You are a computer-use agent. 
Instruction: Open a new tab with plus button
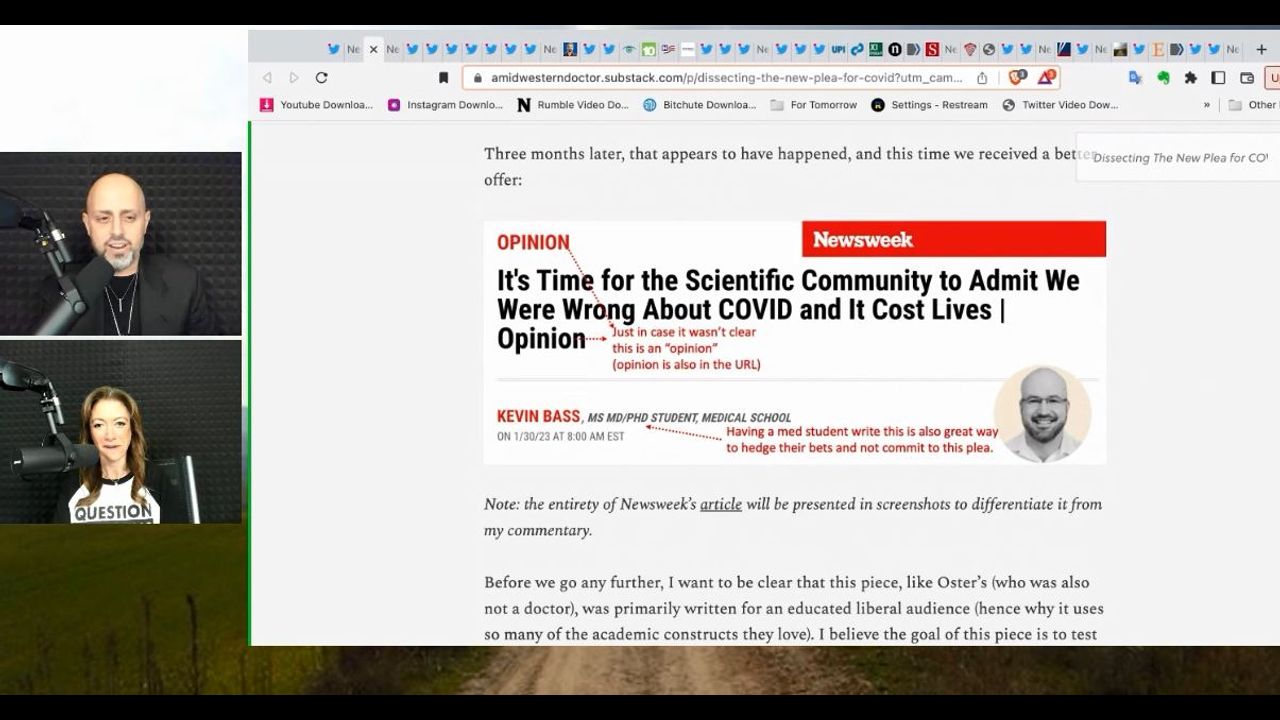pyautogui.click(x=1261, y=49)
